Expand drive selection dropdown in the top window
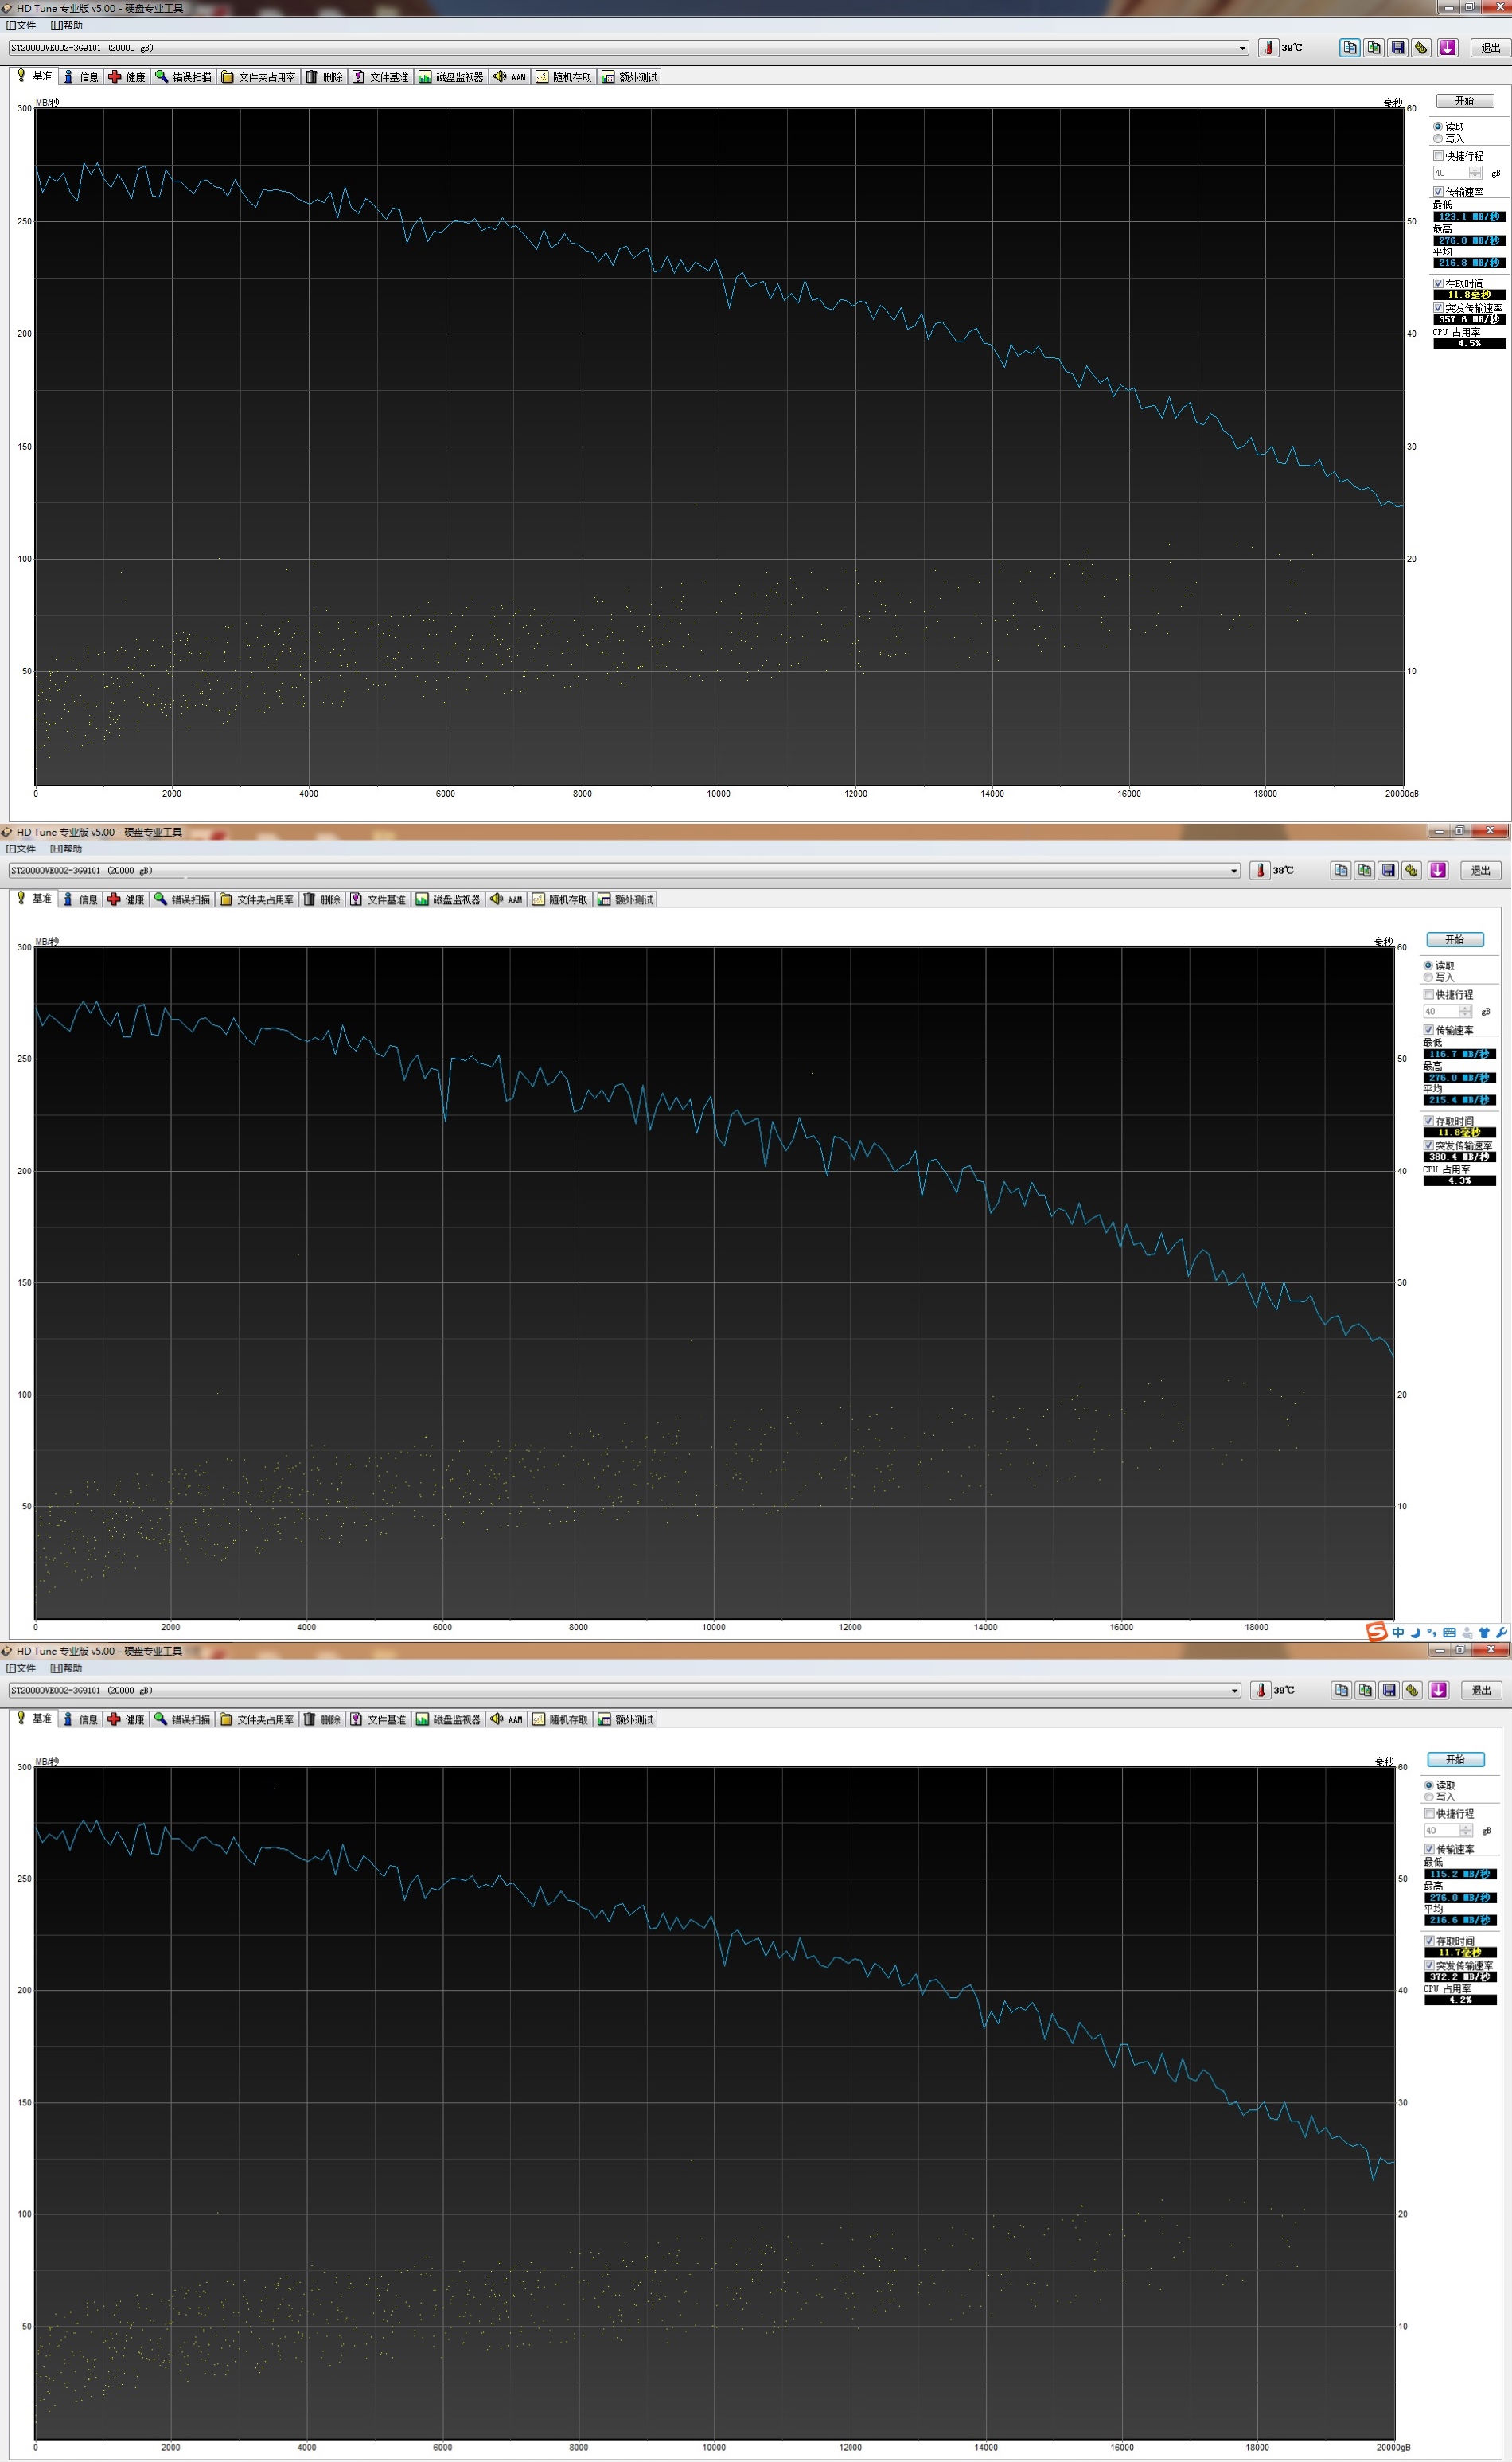This screenshot has width=1512, height=2462. pyautogui.click(x=1242, y=48)
